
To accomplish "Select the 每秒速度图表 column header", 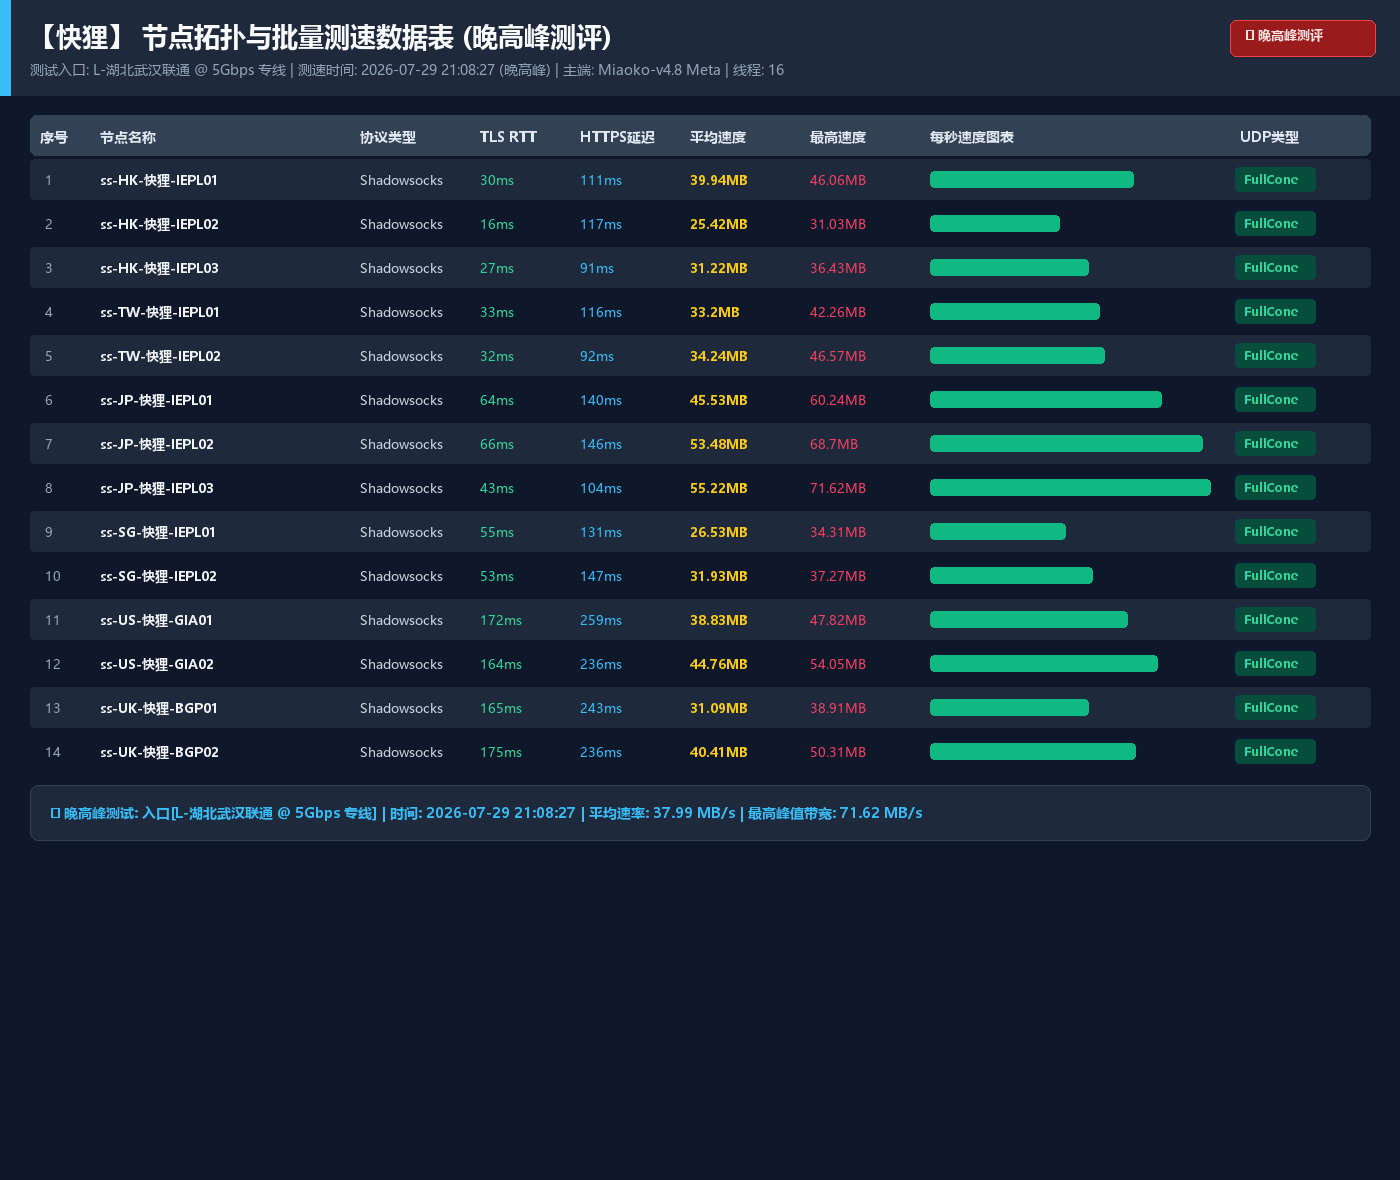I will coord(972,137).
